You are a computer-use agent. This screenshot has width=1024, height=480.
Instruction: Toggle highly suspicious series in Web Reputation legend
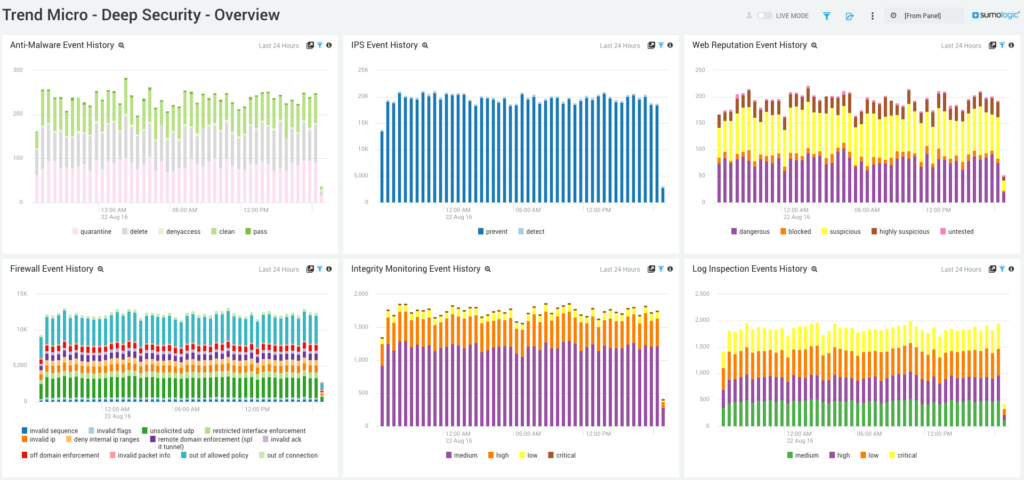click(900, 231)
